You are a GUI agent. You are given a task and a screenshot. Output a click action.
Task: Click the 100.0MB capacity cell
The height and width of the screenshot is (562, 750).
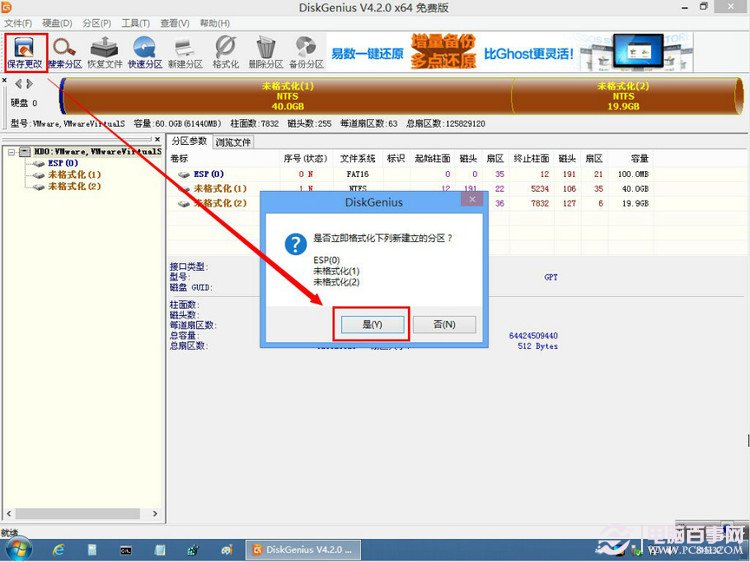coord(633,174)
